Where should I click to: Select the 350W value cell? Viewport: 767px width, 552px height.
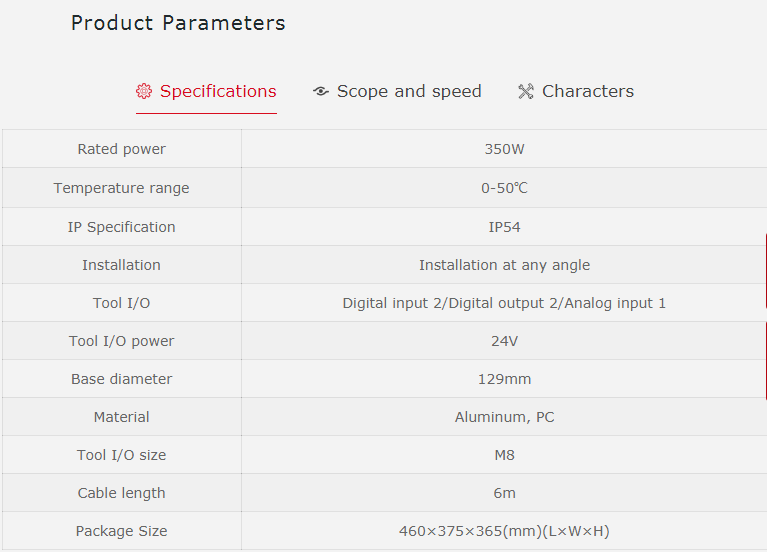504,149
